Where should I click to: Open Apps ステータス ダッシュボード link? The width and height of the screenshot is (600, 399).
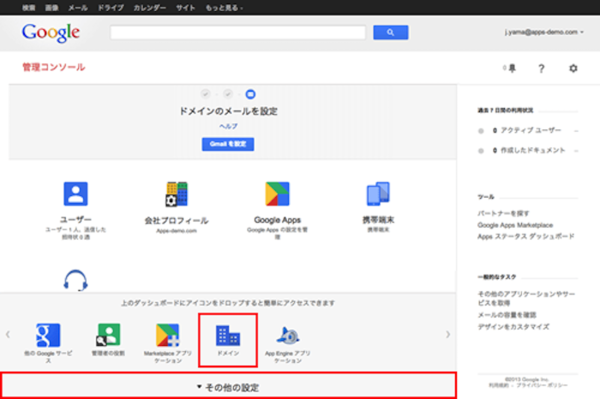(526, 236)
